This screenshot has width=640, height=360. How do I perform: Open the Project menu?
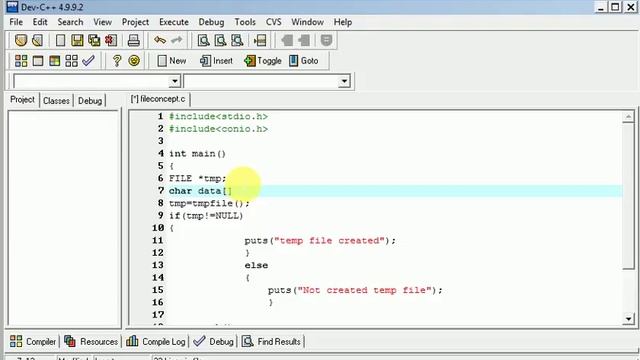135,22
